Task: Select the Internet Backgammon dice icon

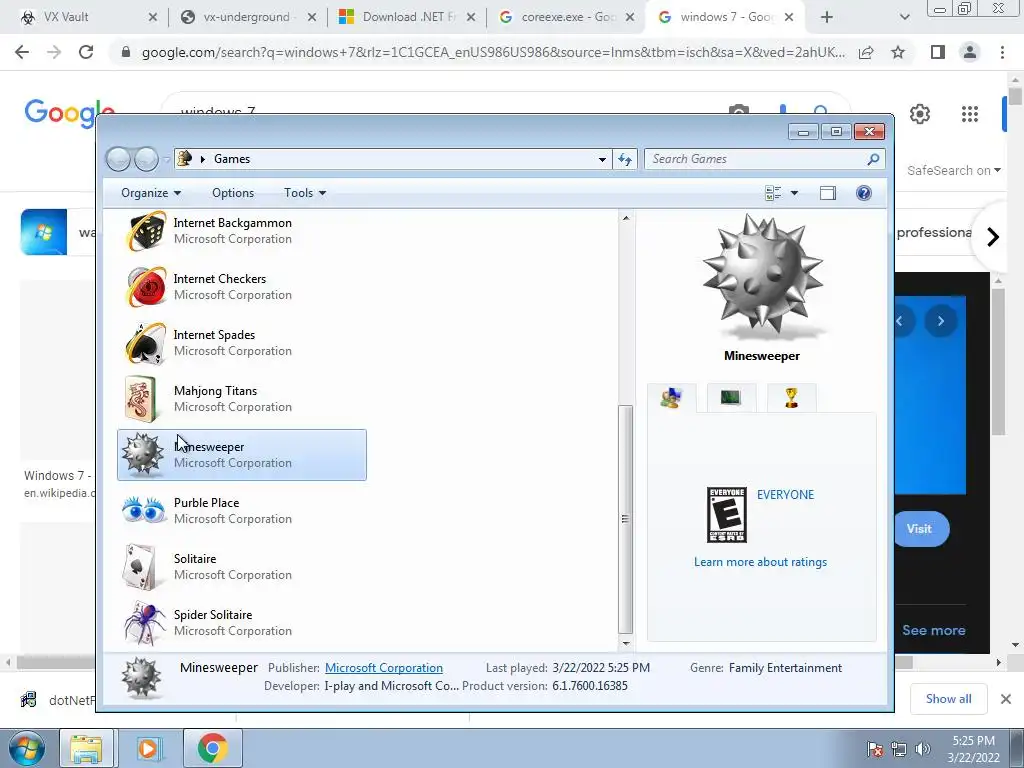Action: tap(145, 231)
